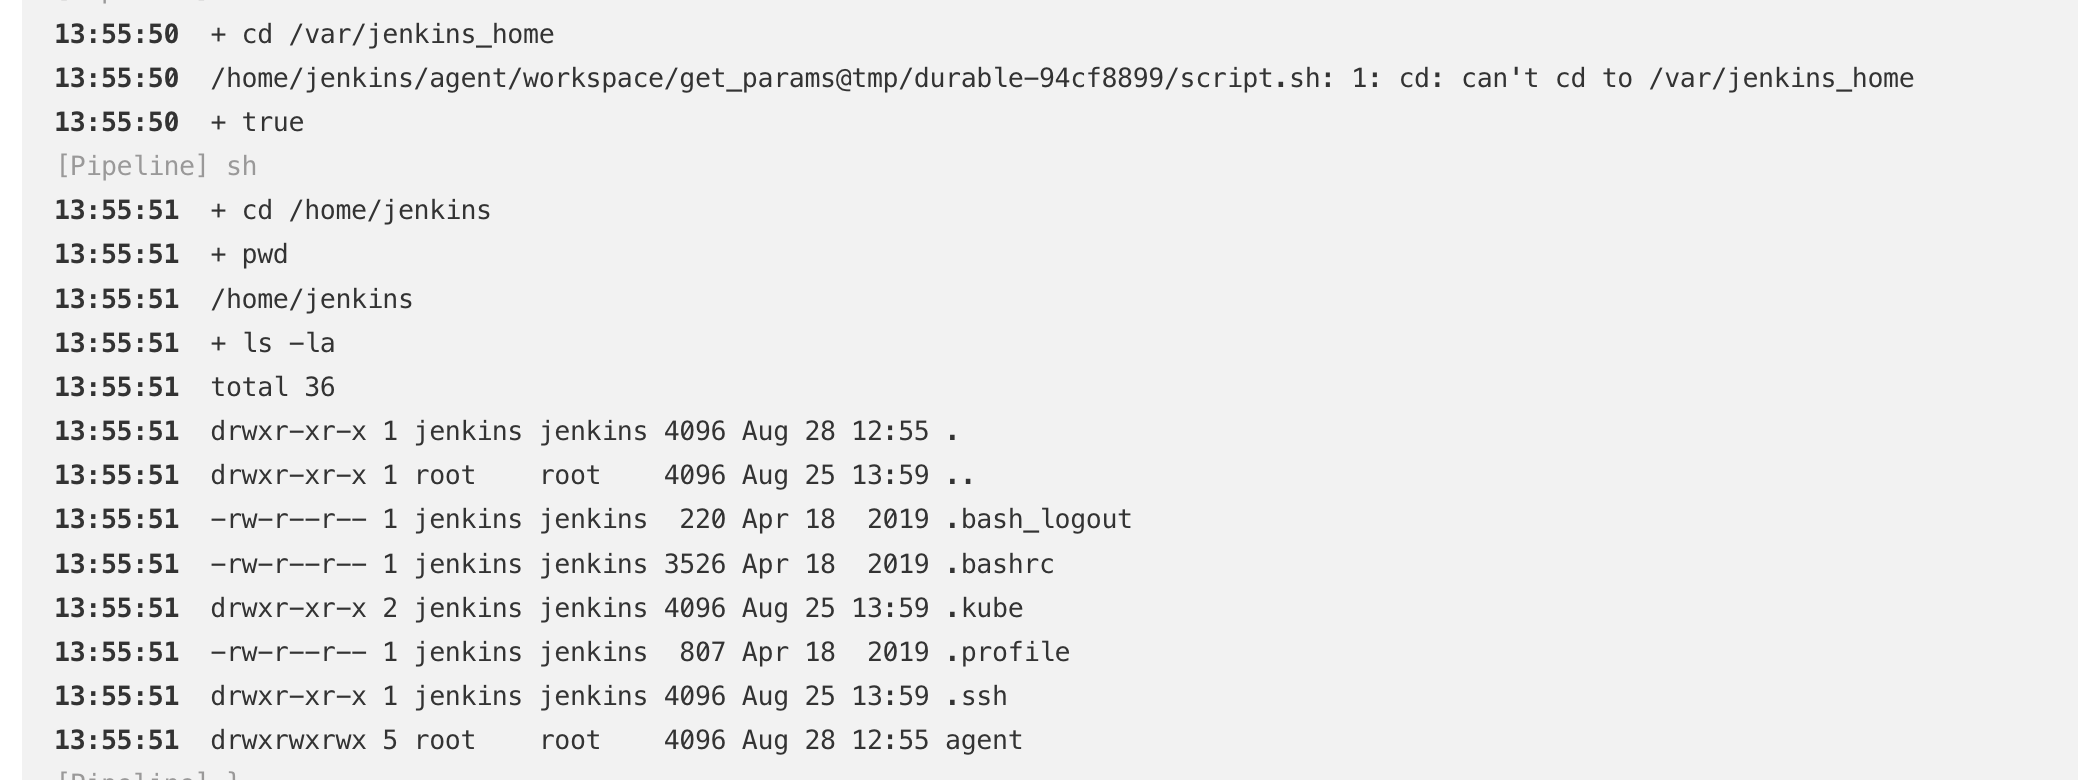Click the file size 3526 in the listing
The height and width of the screenshot is (780, 2078).
click(x=694, y=564)
